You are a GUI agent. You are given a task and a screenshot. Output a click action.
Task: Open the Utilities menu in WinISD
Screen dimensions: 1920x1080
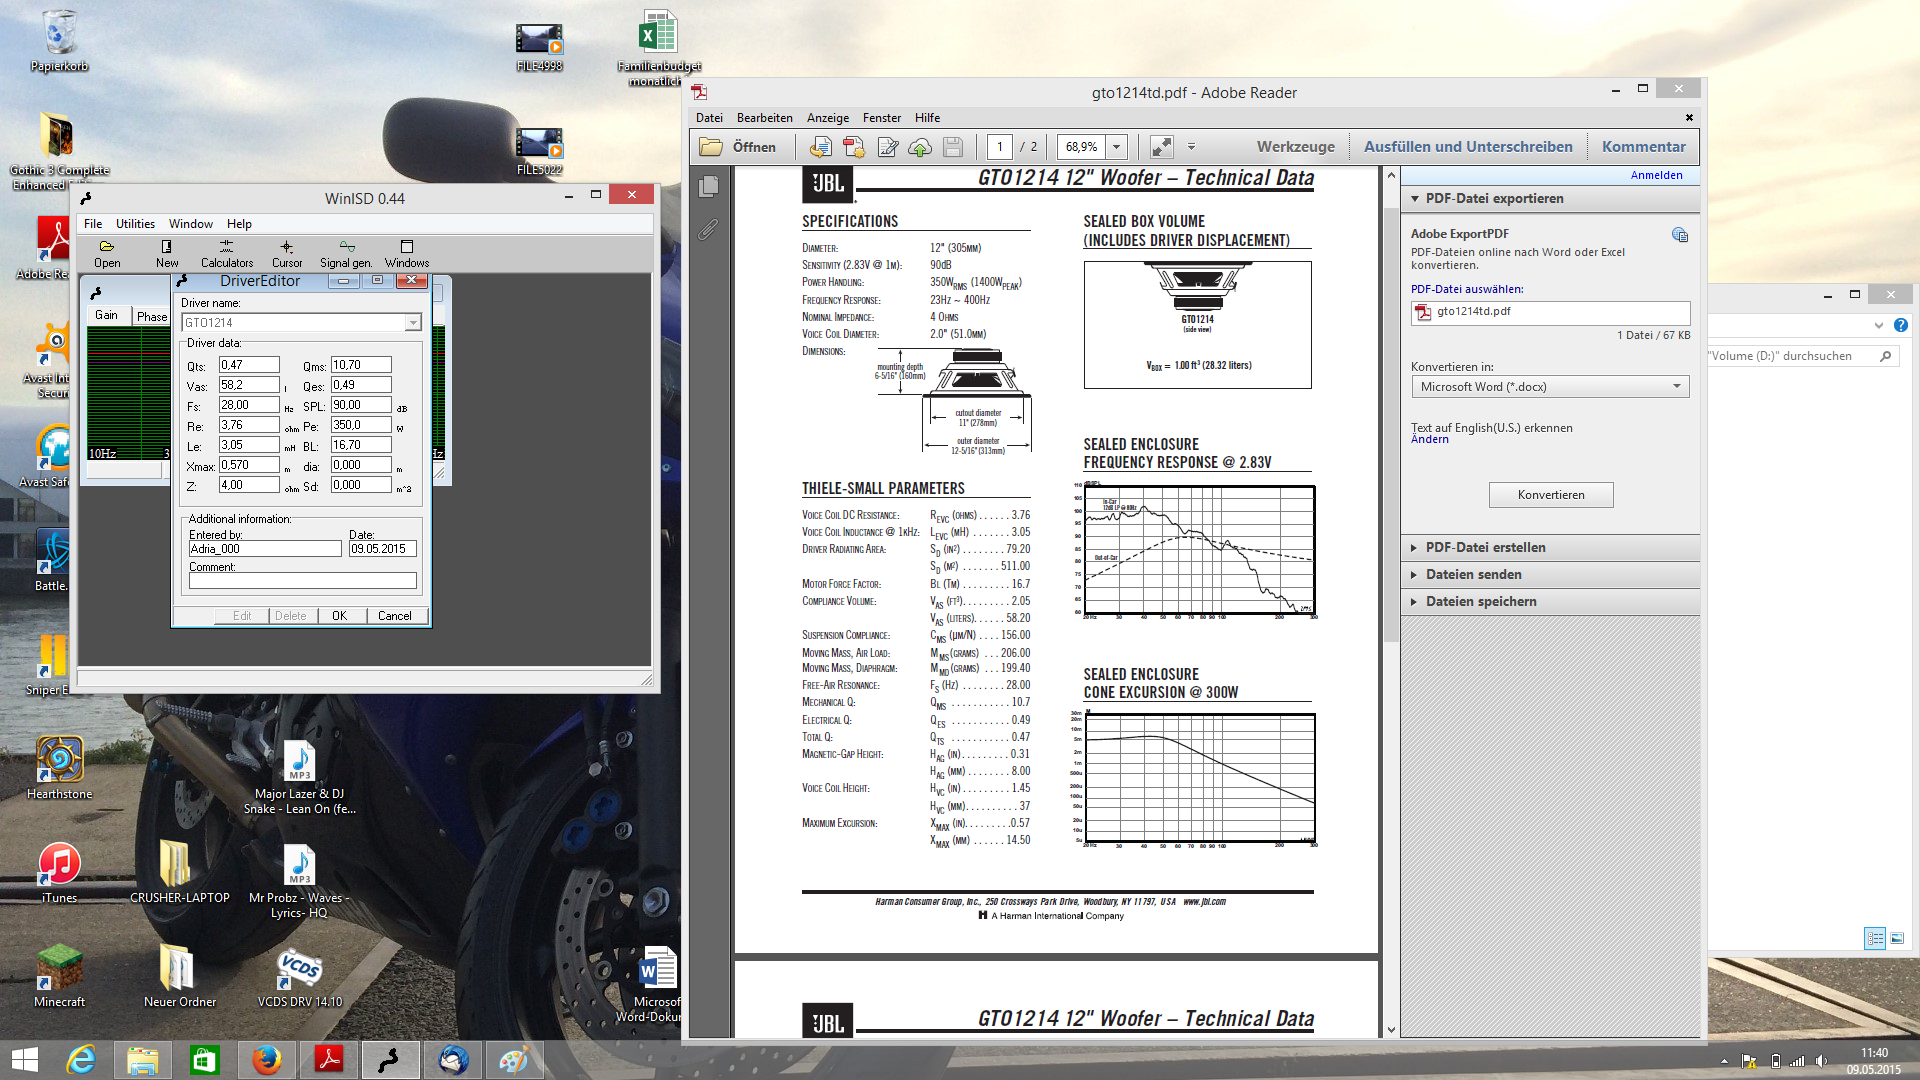[x=135, y=224]
